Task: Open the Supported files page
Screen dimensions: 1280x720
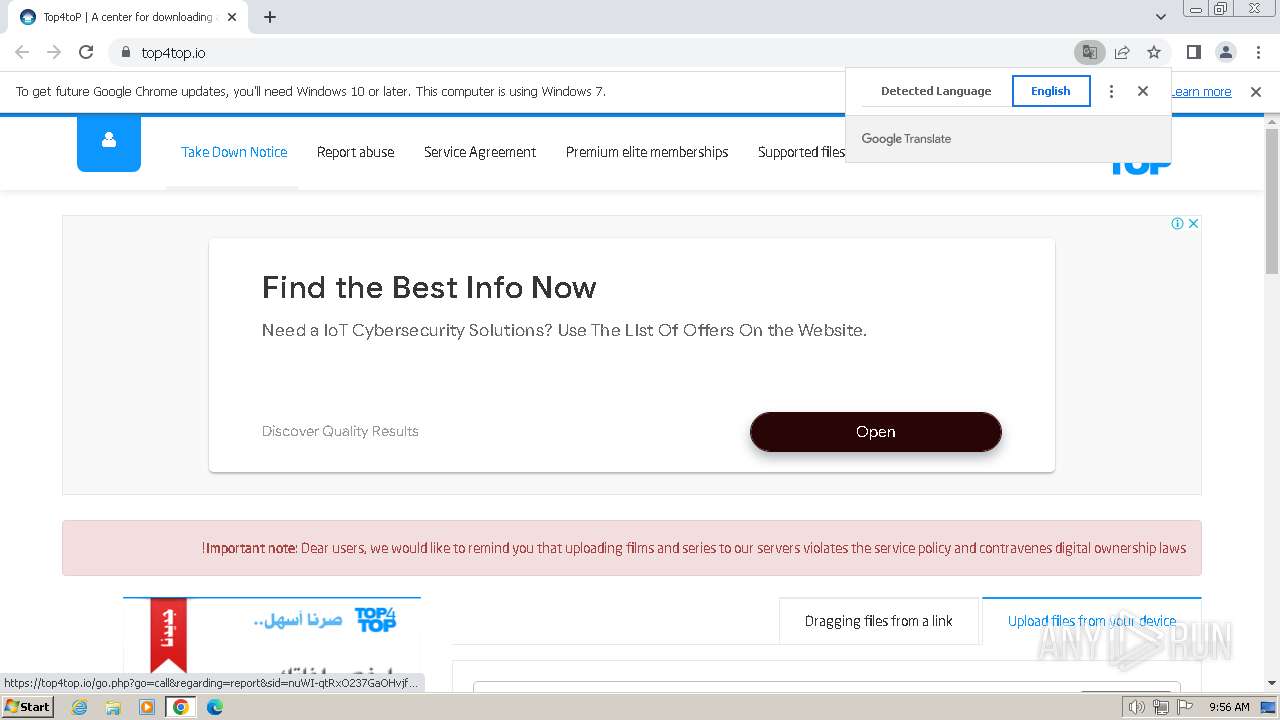Action: [x=801, y=152]
